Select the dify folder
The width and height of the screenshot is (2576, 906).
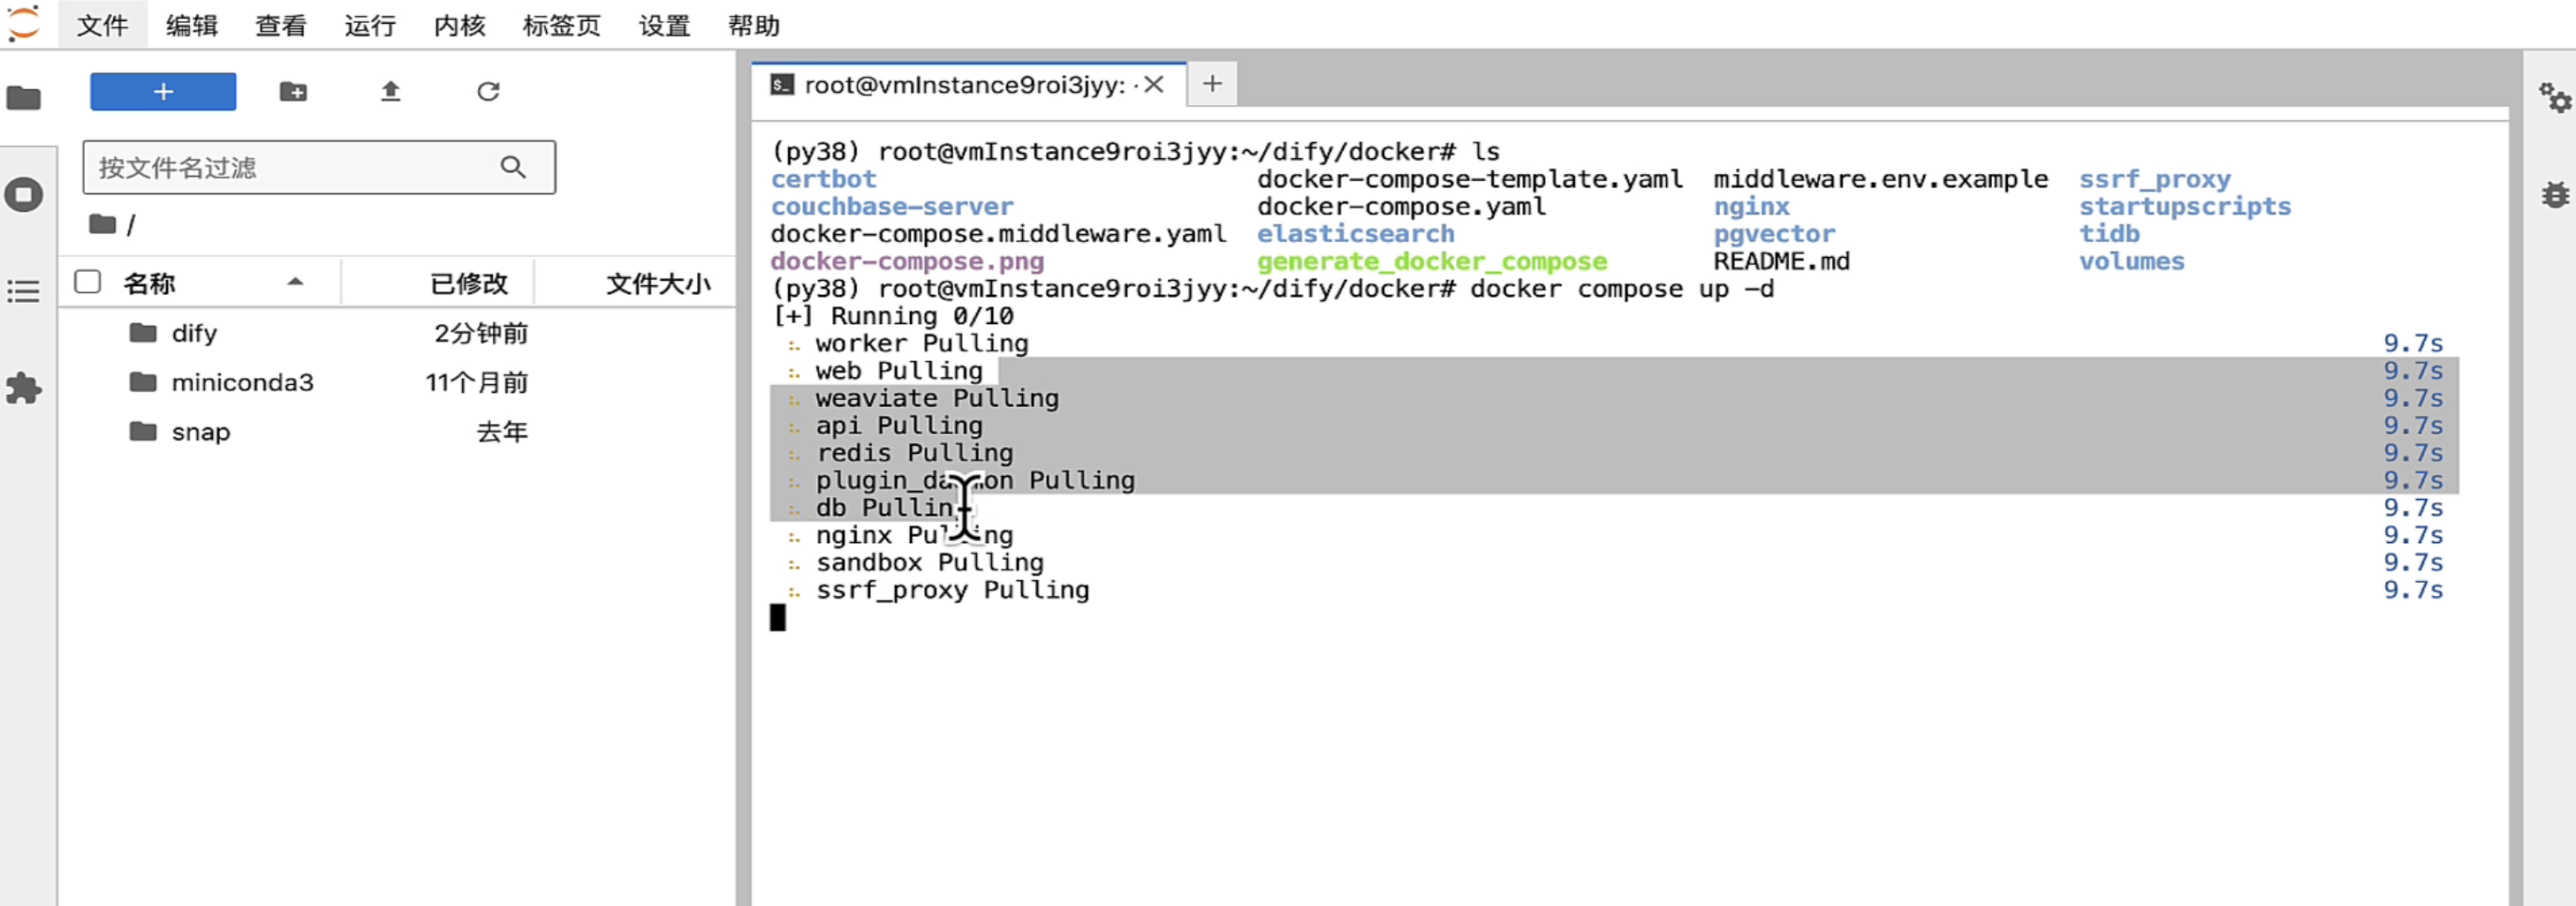pyautogui.click(x=194, y=333)
